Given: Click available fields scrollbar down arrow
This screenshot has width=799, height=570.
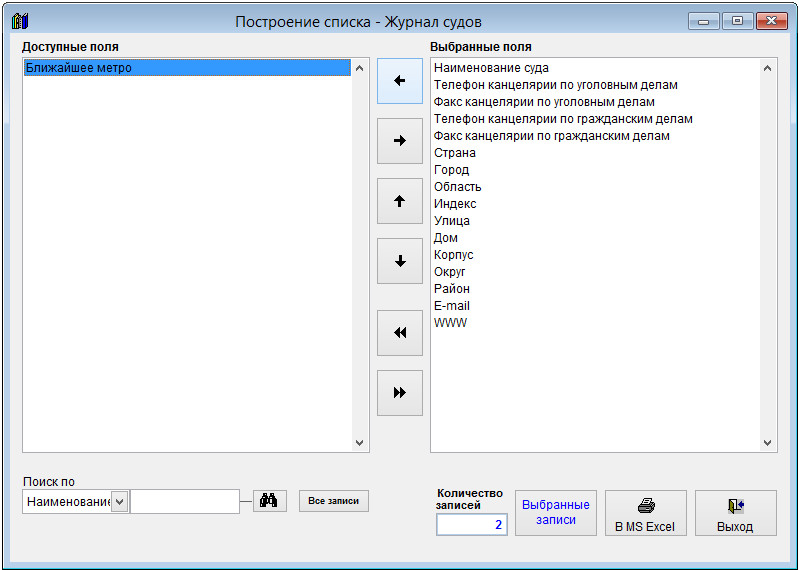Looking at the screenshot, I should click(x=359, y=443).
